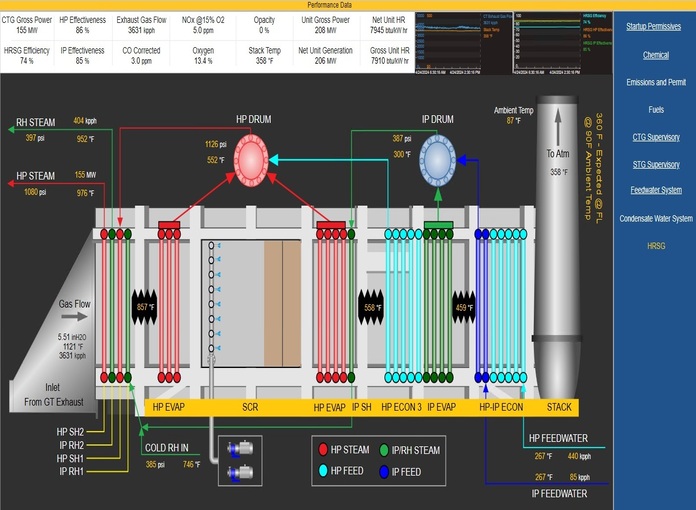The image size is (696, 510).
Task: Click the Oxygen 13.4 % value
Action: pyautogui.click(x=203, y=61)
